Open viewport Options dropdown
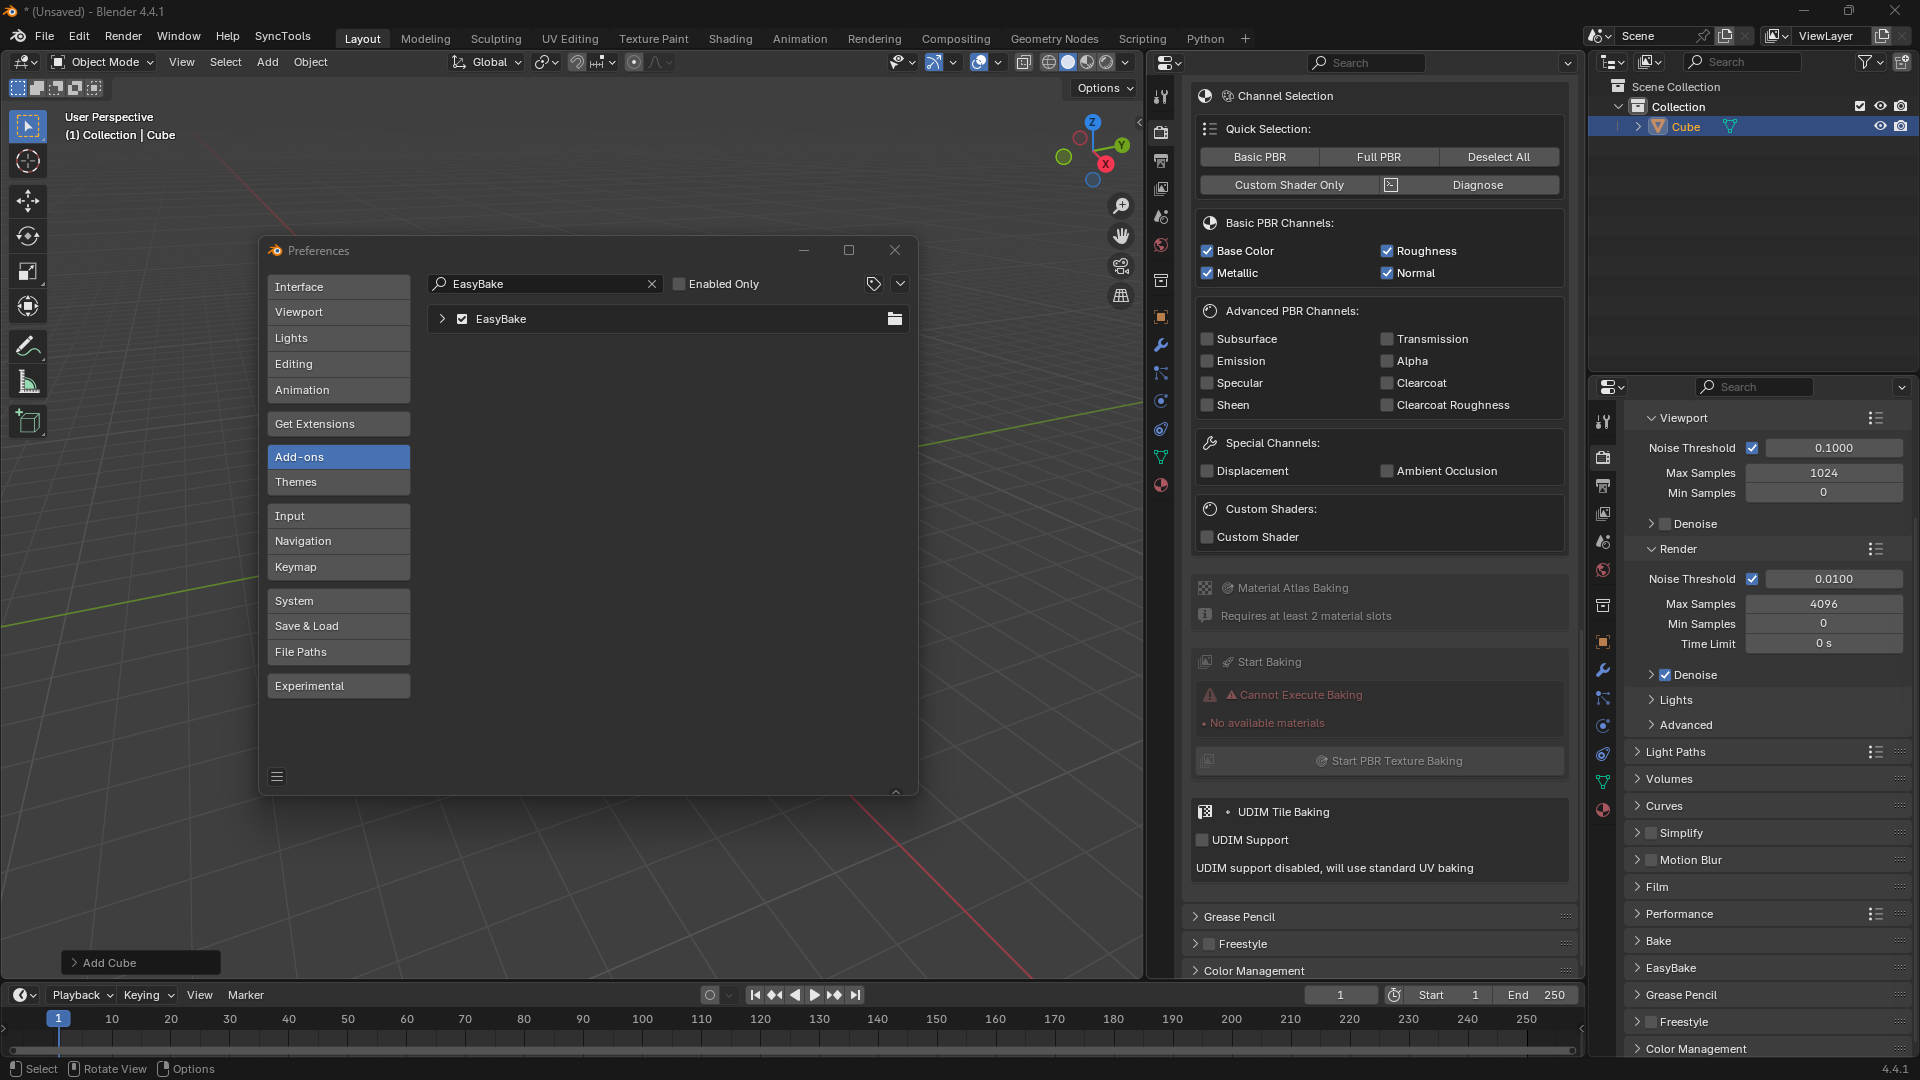The image size is (1920, 1080). point(1104,88)
